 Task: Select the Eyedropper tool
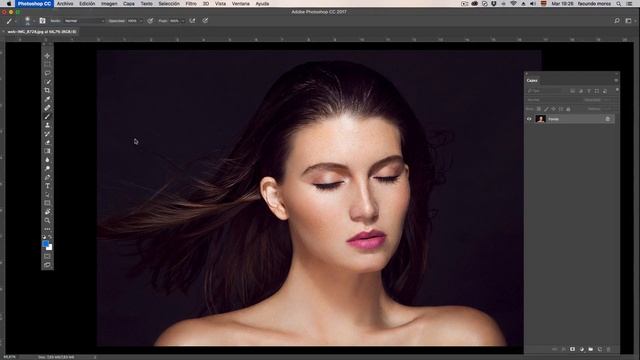point(47,99)
